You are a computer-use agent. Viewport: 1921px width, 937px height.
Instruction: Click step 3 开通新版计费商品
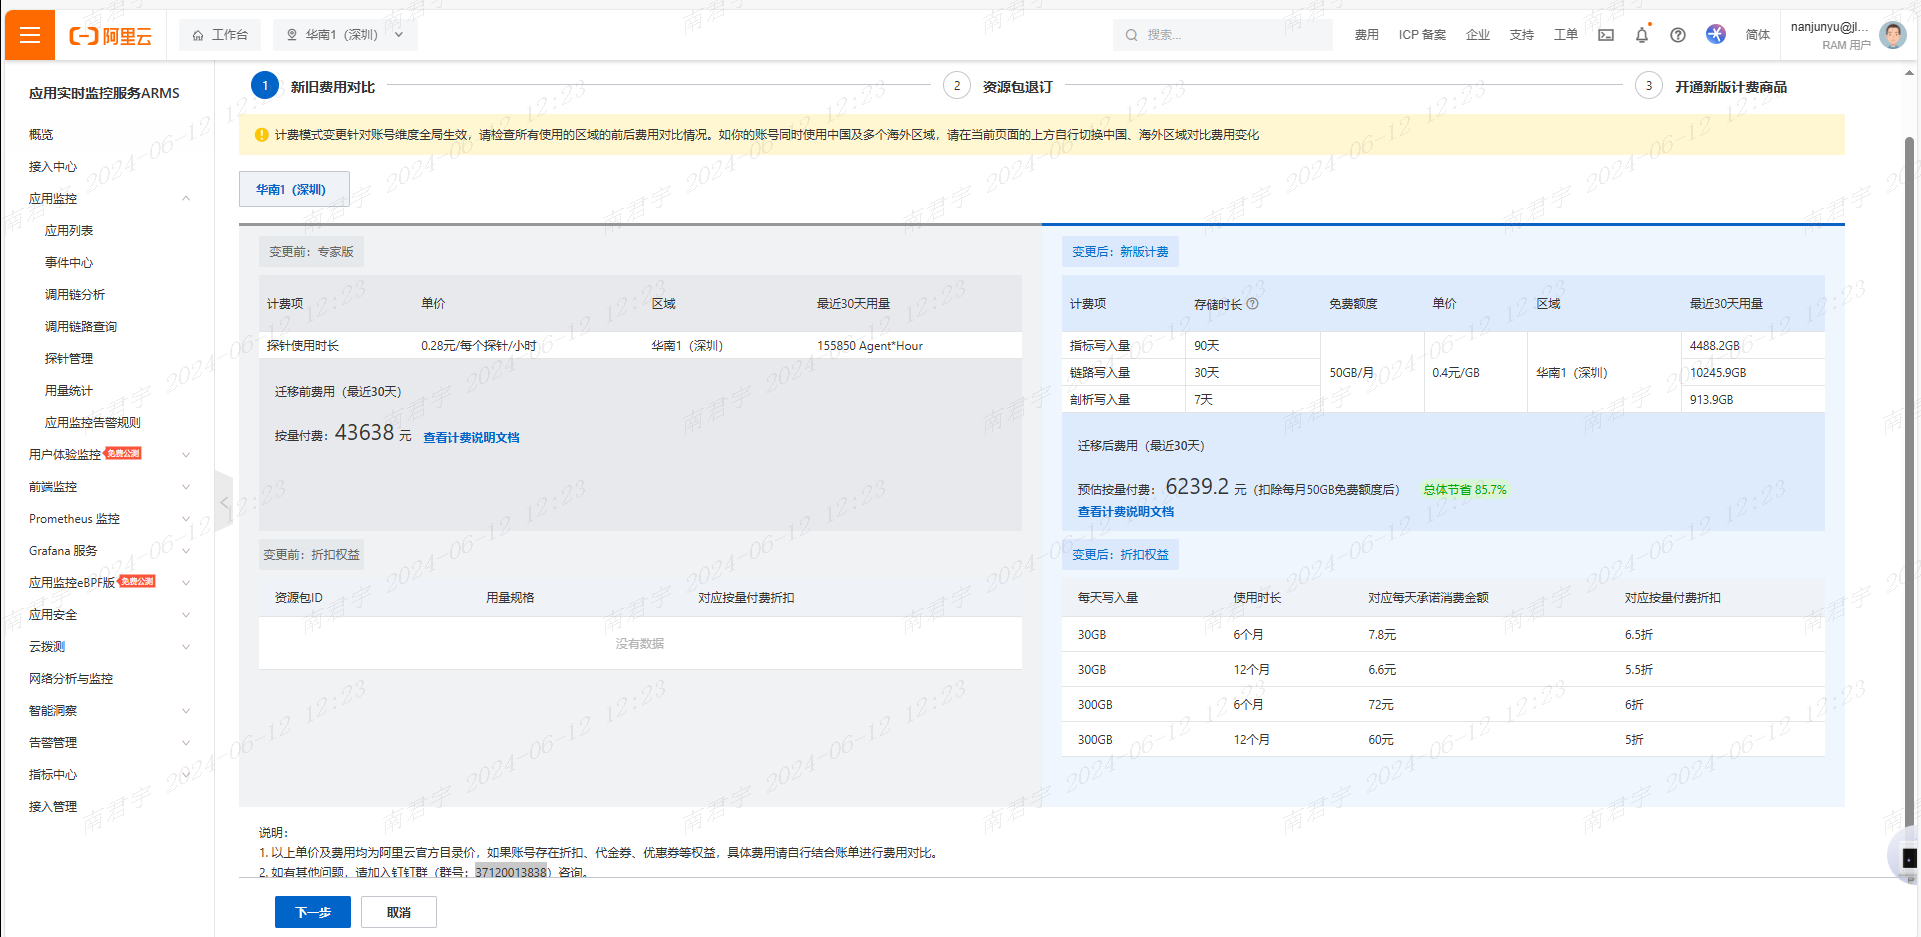tap(1711, 86)
